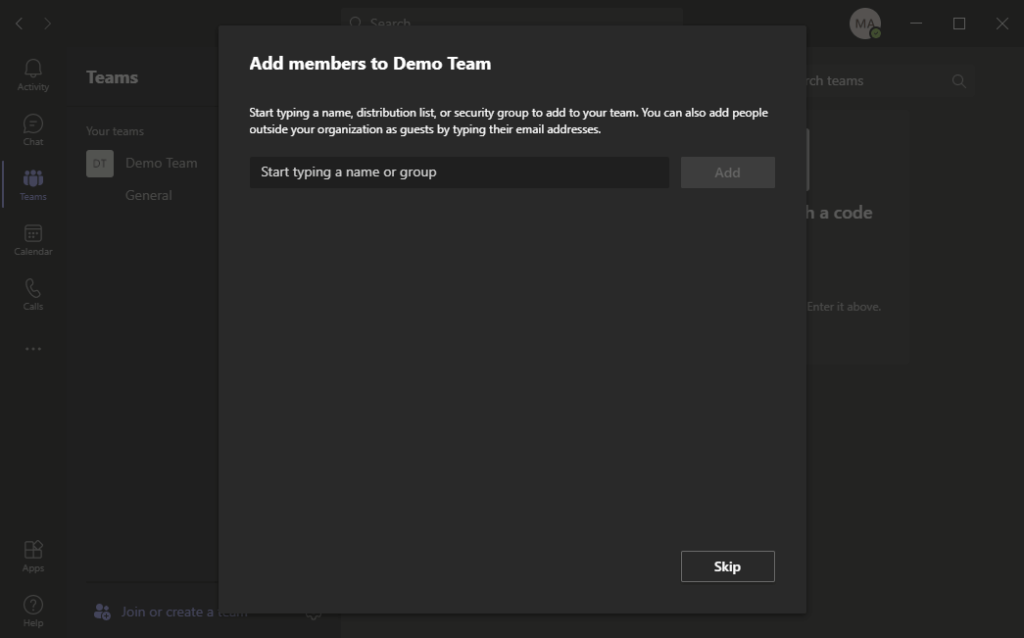The width and height of the screenshot is (1024, 638).
Task: Click the Teams panel heading
Action: click(112, 77)
